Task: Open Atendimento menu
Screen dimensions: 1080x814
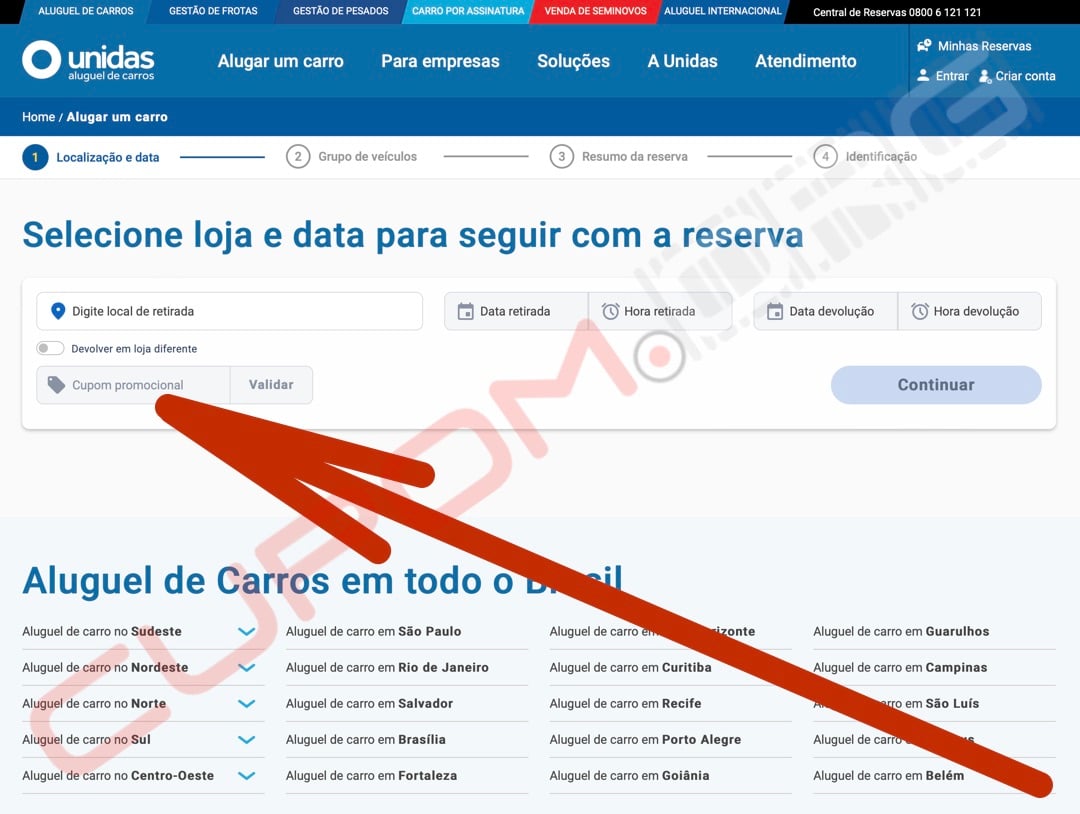Action: [x=806, y=61]
